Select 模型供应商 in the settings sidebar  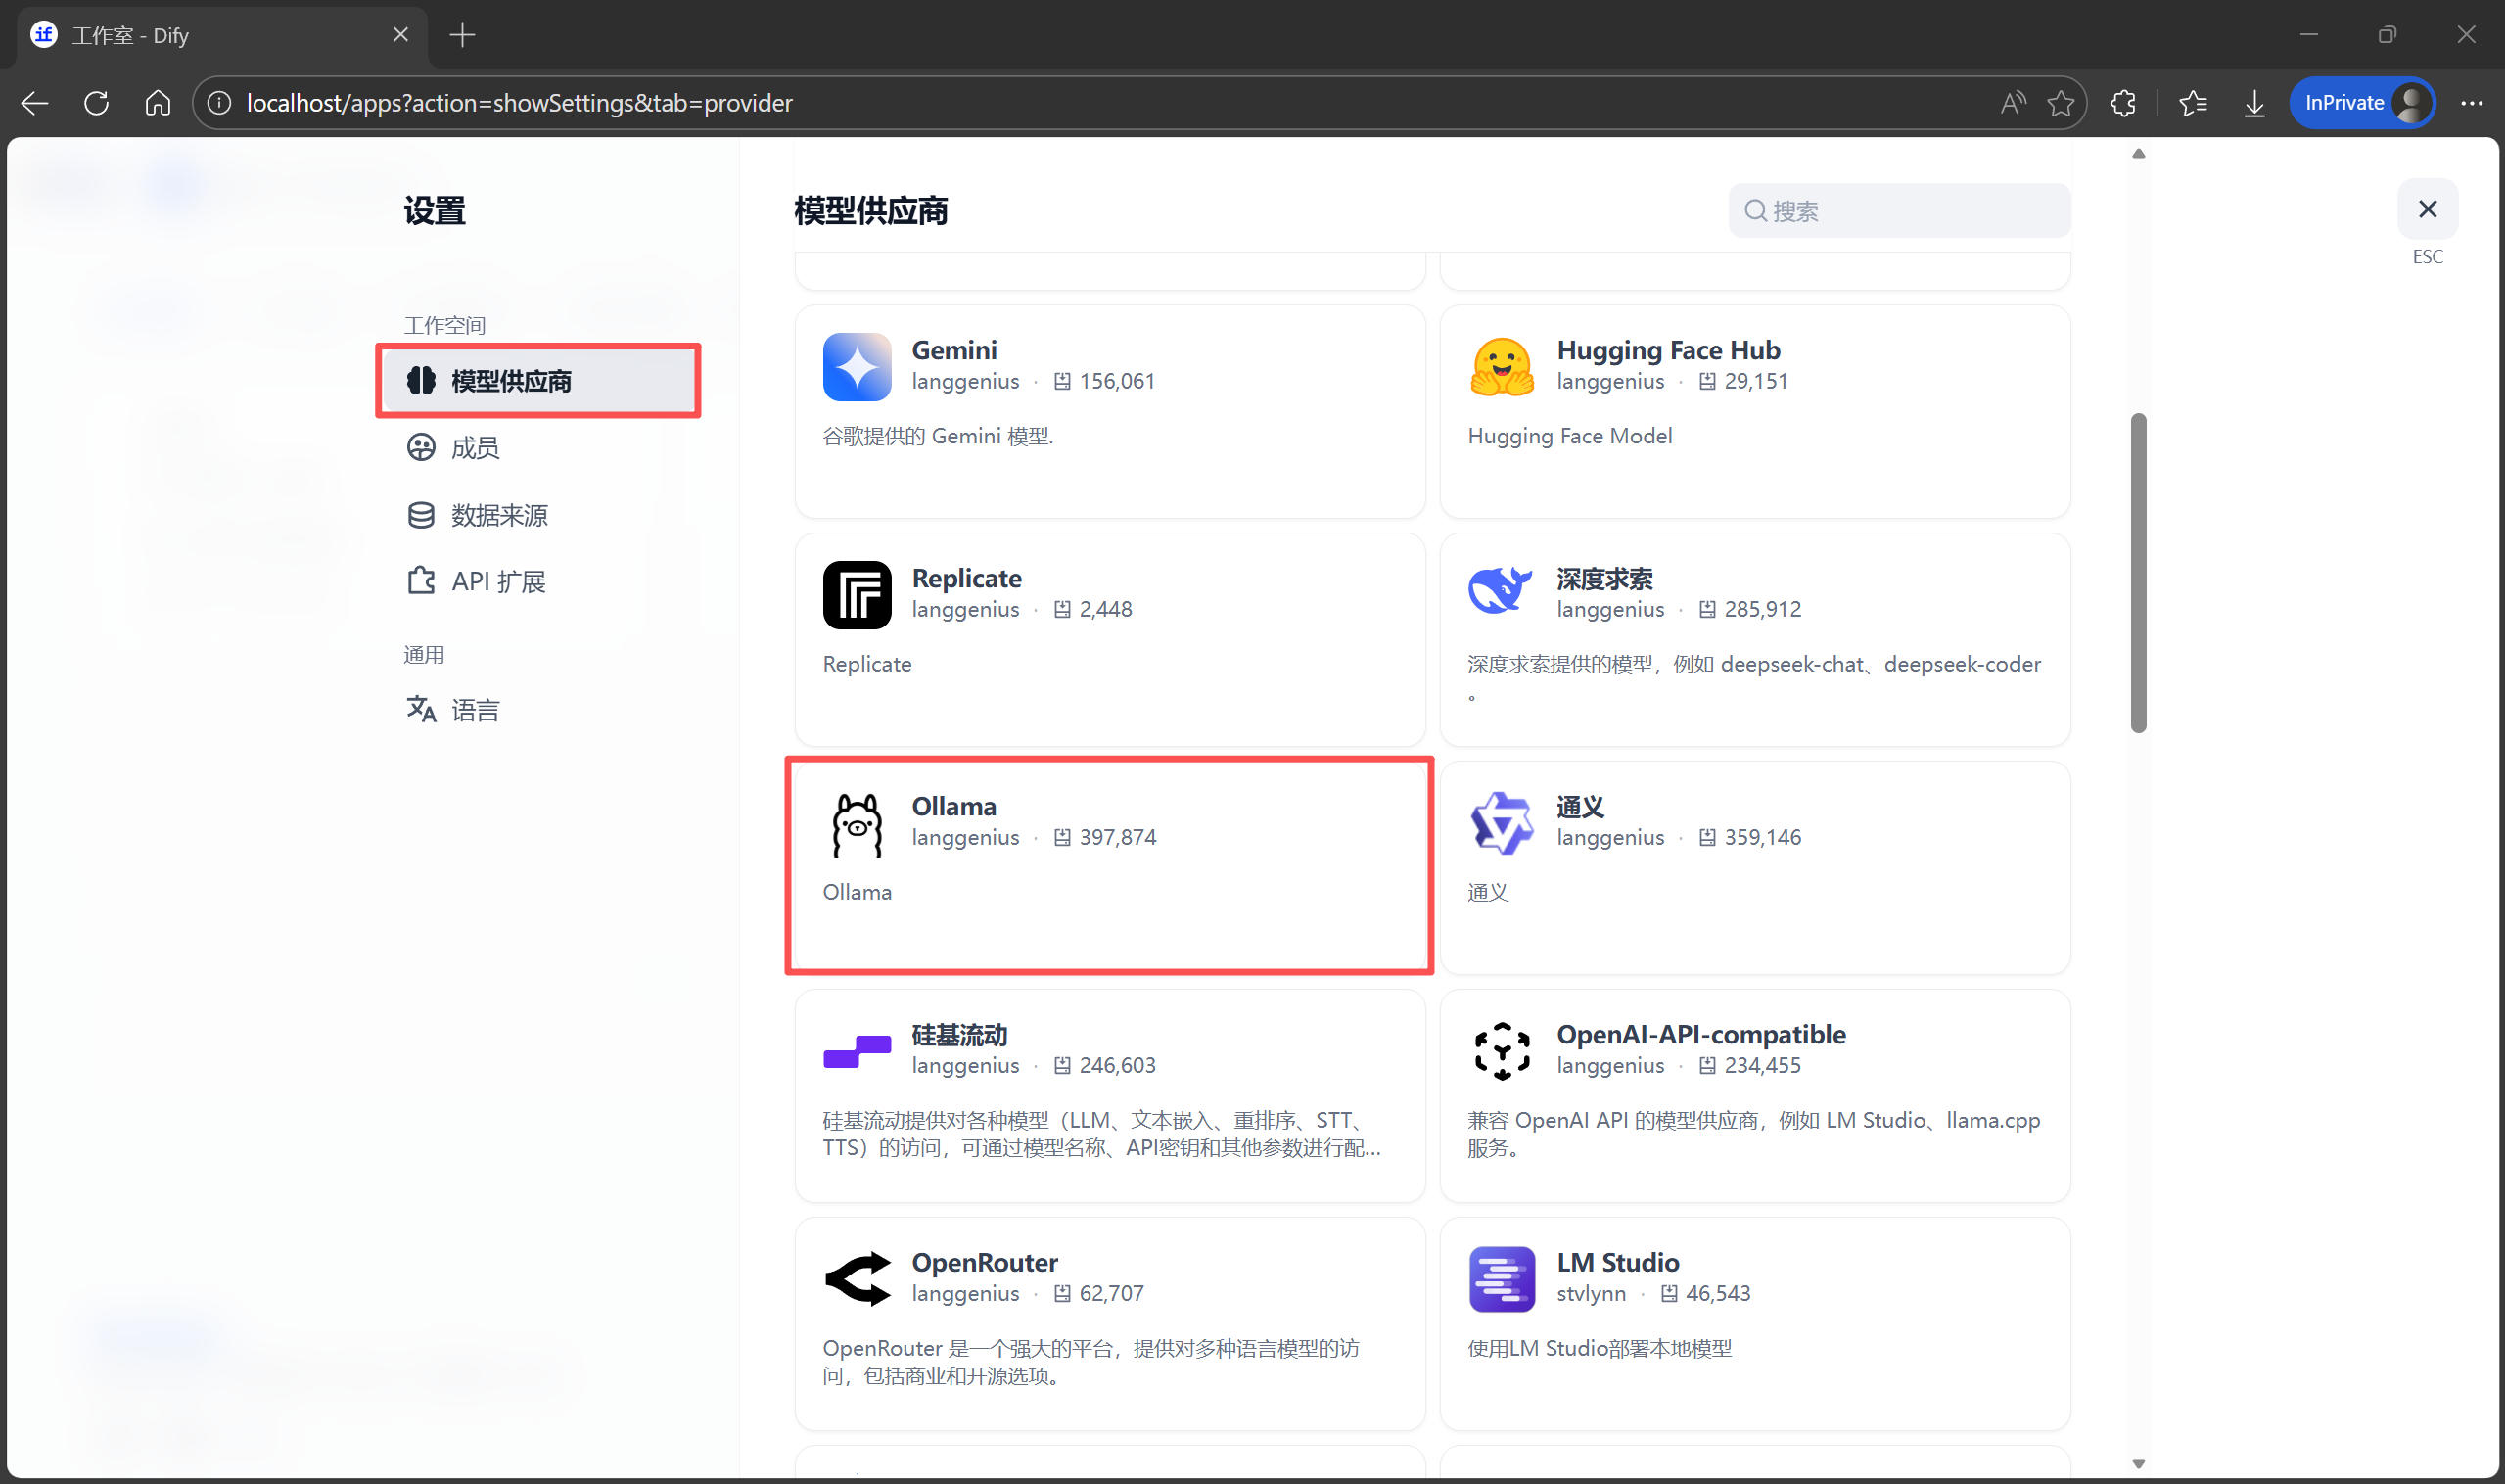(x=538, y=381)
